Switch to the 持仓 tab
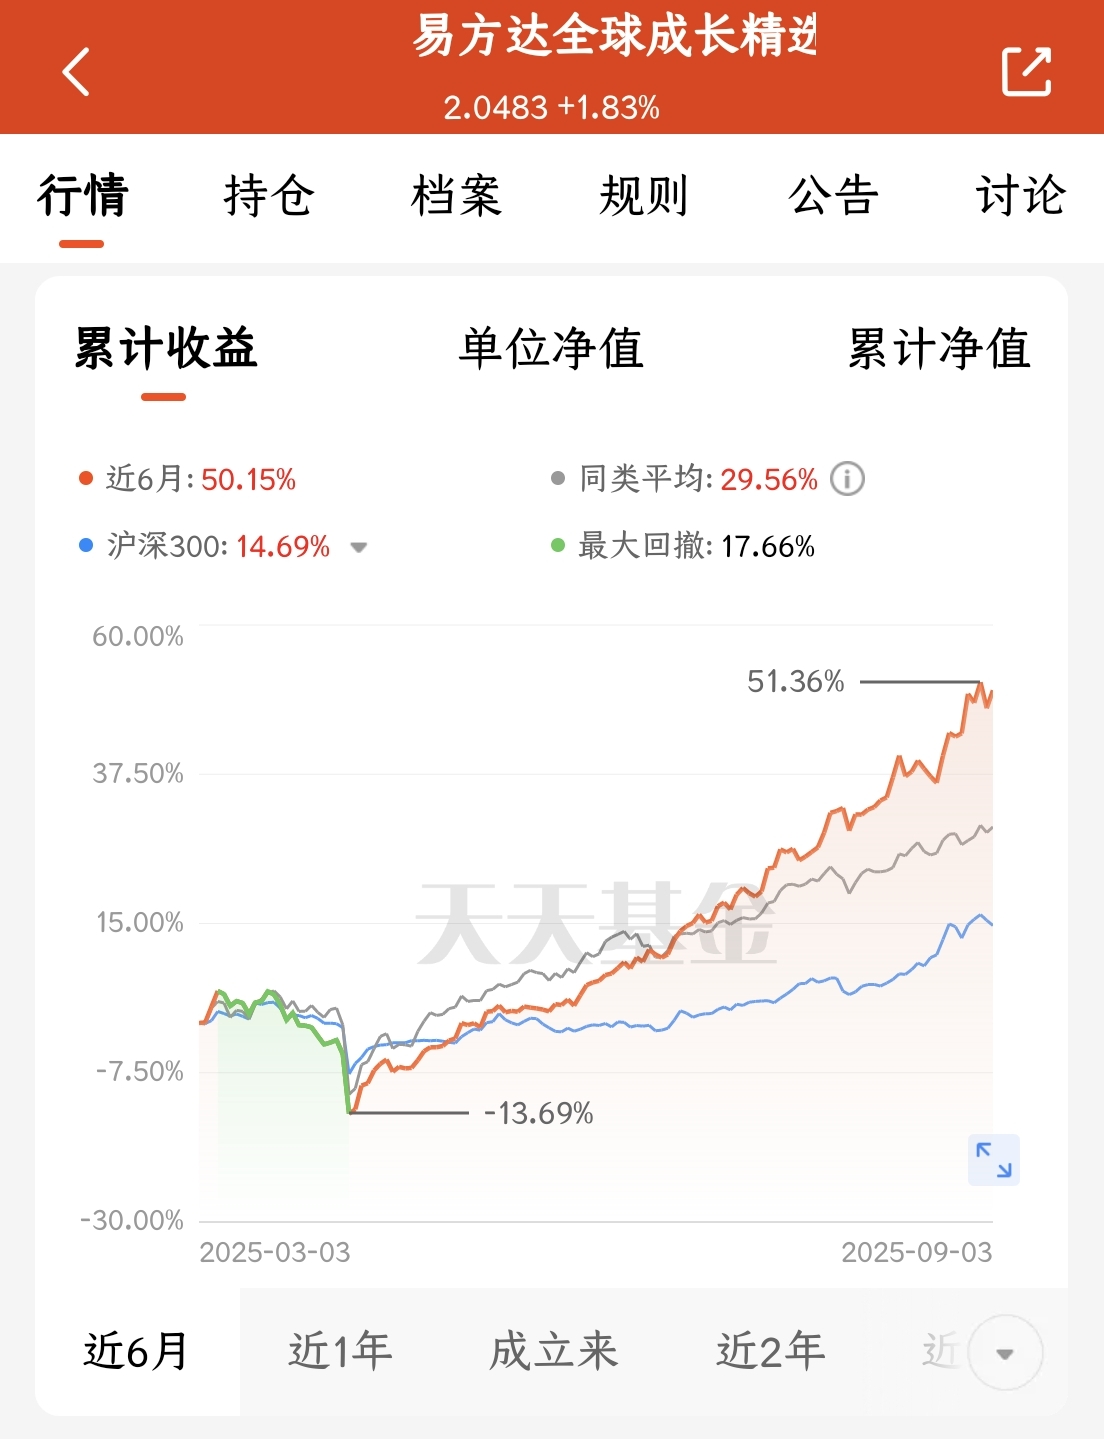This screenshot has height=1439, width=1104. [x=269, y=195]
